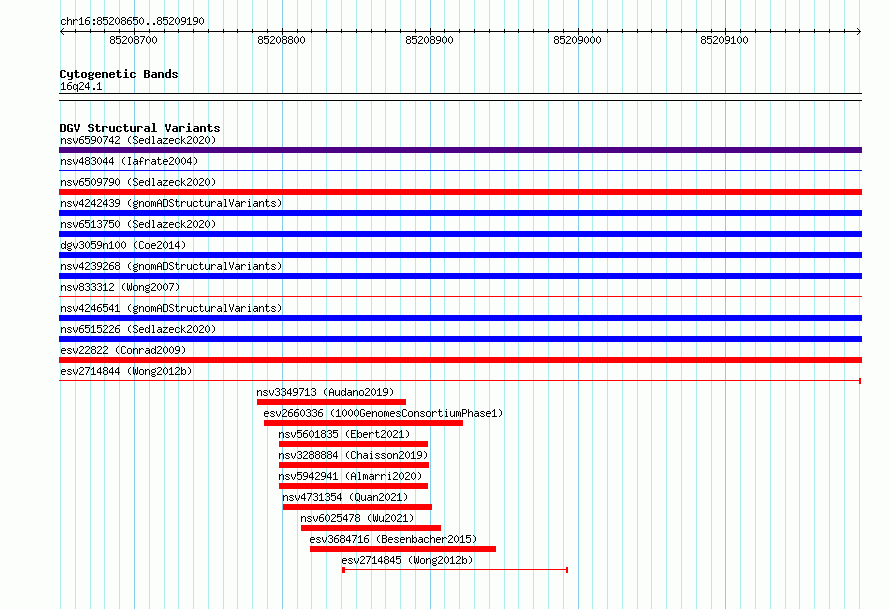Select the red nsv6509790 variant bar
Screen dimensions: 890x609
pos(460,192)
